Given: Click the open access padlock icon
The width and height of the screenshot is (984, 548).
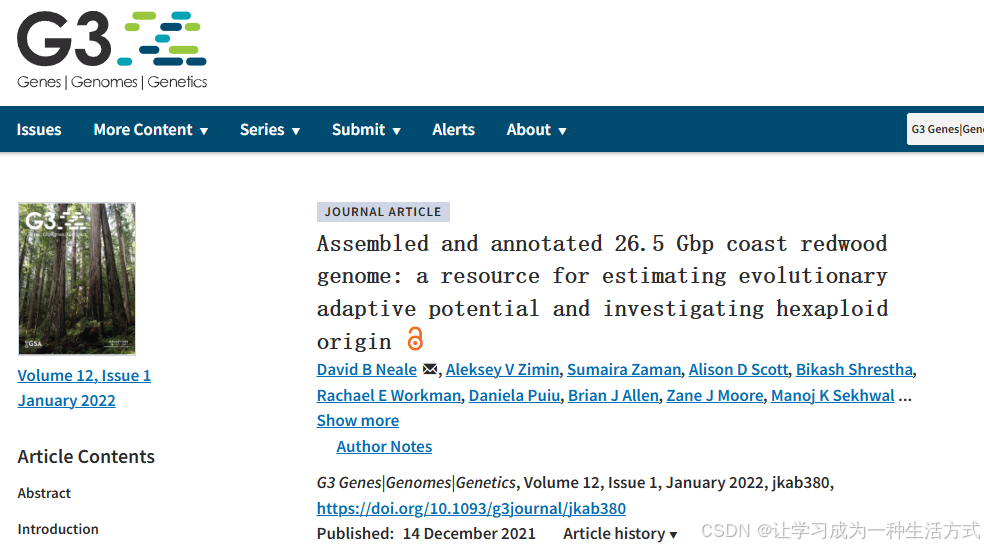Looking at the screenshot, I should pyautogui.click(x=415, y=339).
